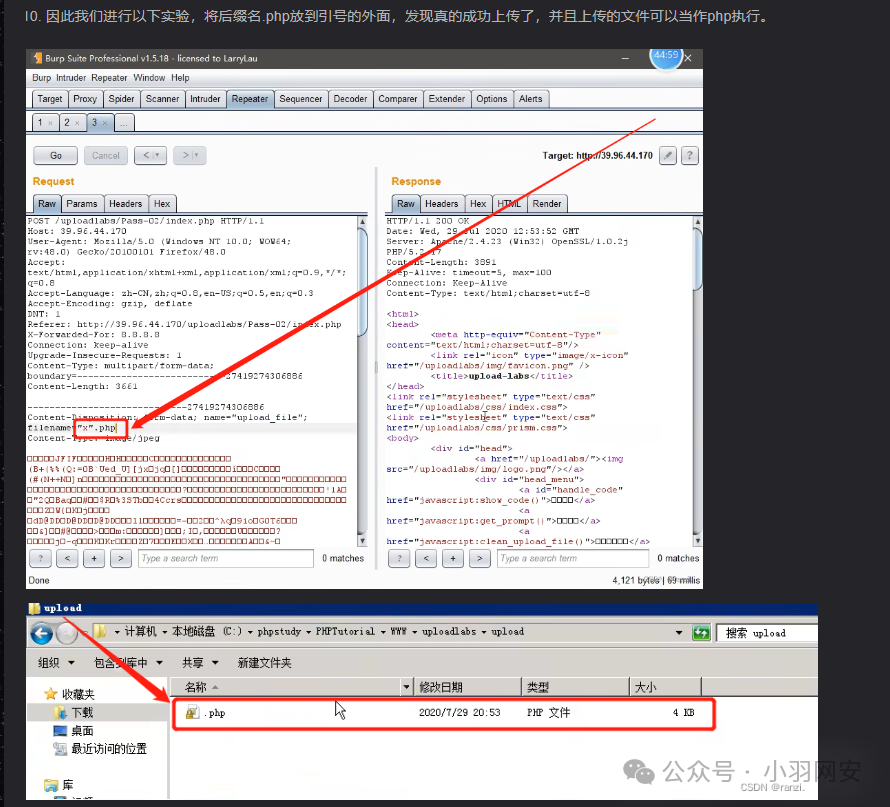Open Request Hex tab
Image resolution: width=890 pixels, height=807 pixels.
pyautogui.click(x=162, y=204)
